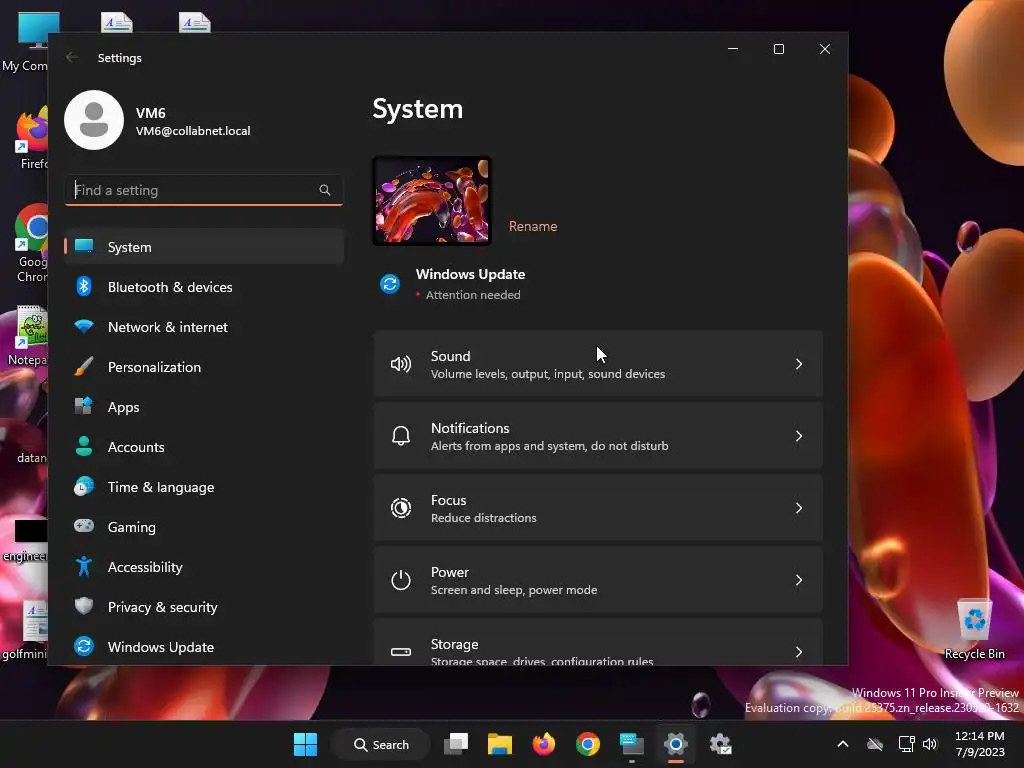Viewport: 1024px width, 768px height.
Task: Click the Storage drive icon
Action: coord(400,652)
